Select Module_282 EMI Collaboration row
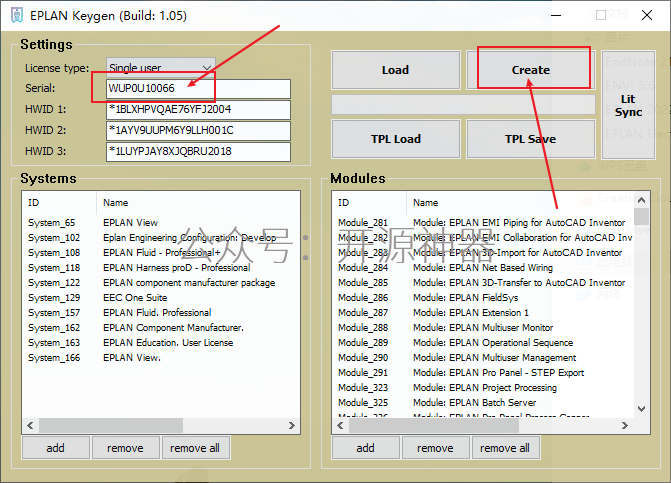The width and height of the screenshot is (671, 483). coord(483,238)
